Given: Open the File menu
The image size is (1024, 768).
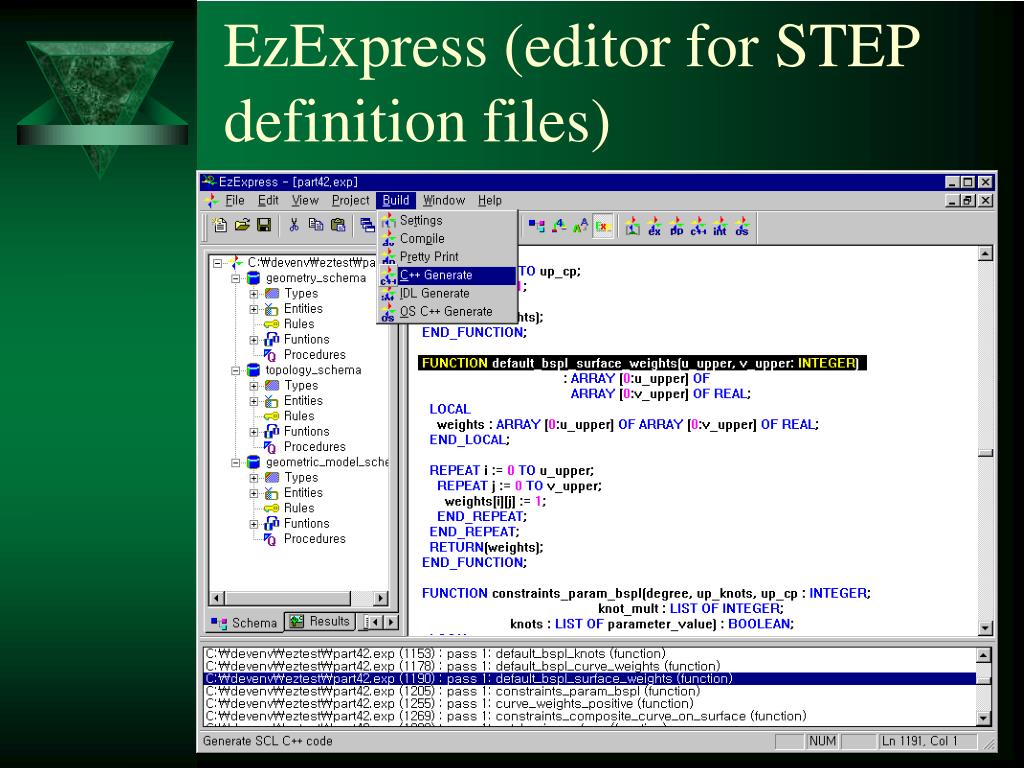Looking at the screenshot, I should 234,200.
